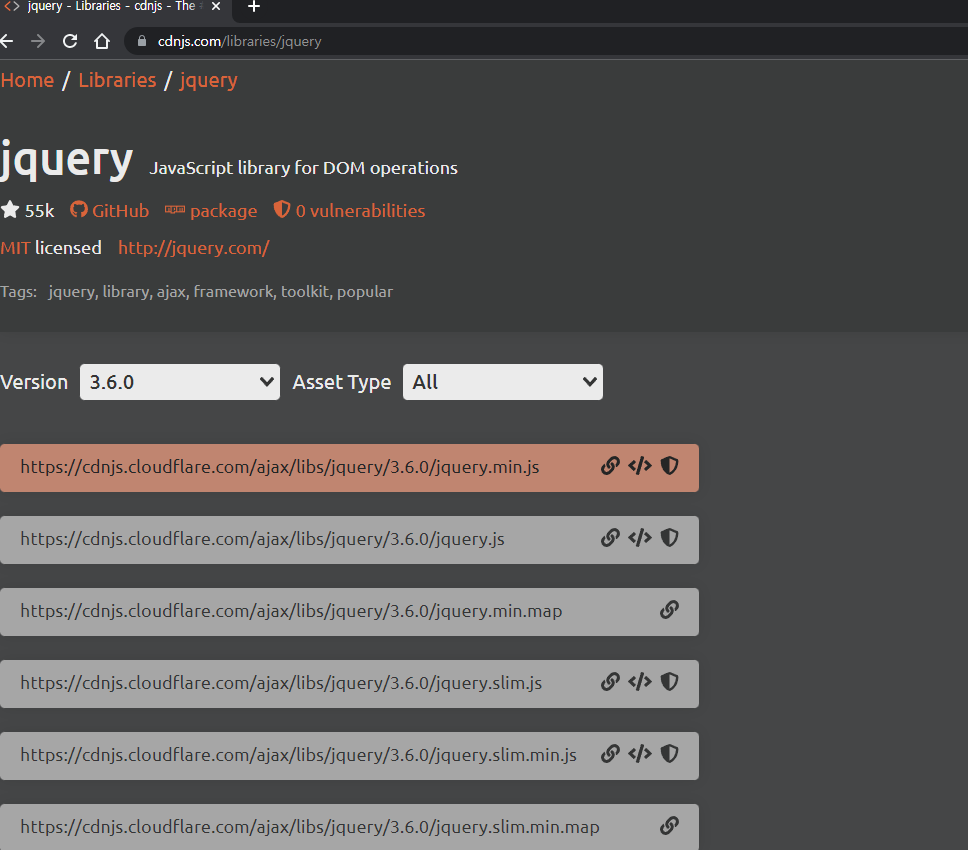Go to browser home icon

[102, 41]
